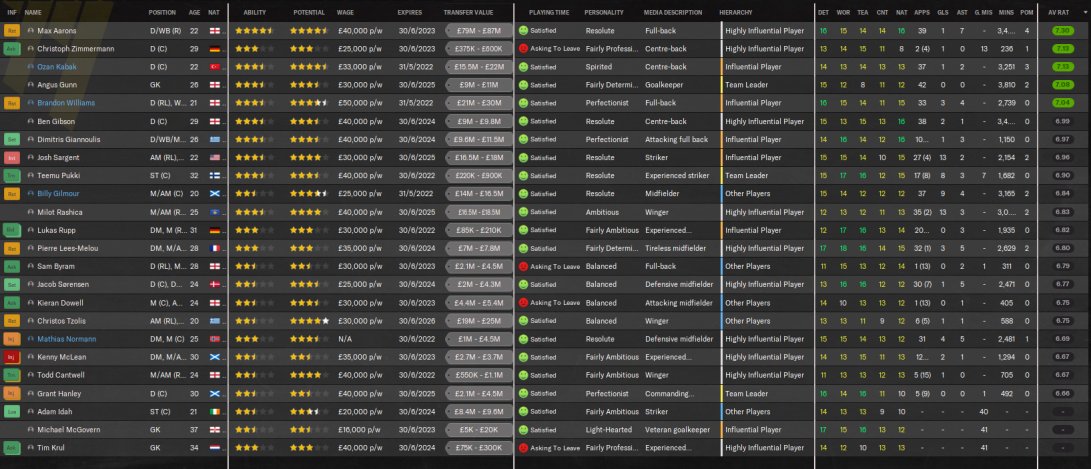Viewport: 1091px width, 469px height.
Task: Click the red unhappy face for Sam Byram
Action: tap(523, 267)
